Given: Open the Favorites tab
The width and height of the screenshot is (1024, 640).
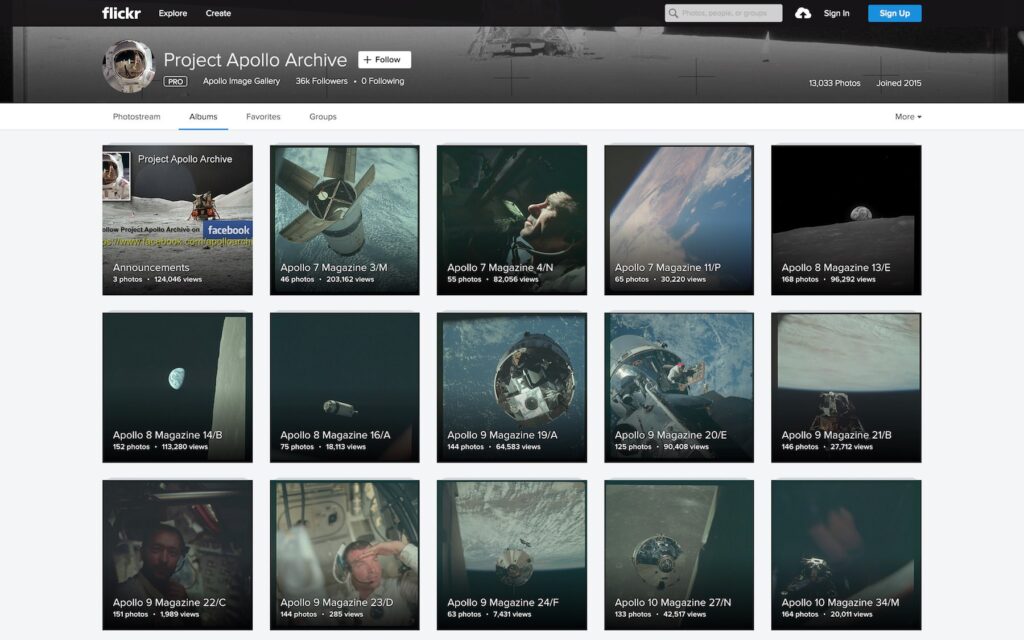Looking at the screenshot, I should pyautogui.click(x=263, y=116).
